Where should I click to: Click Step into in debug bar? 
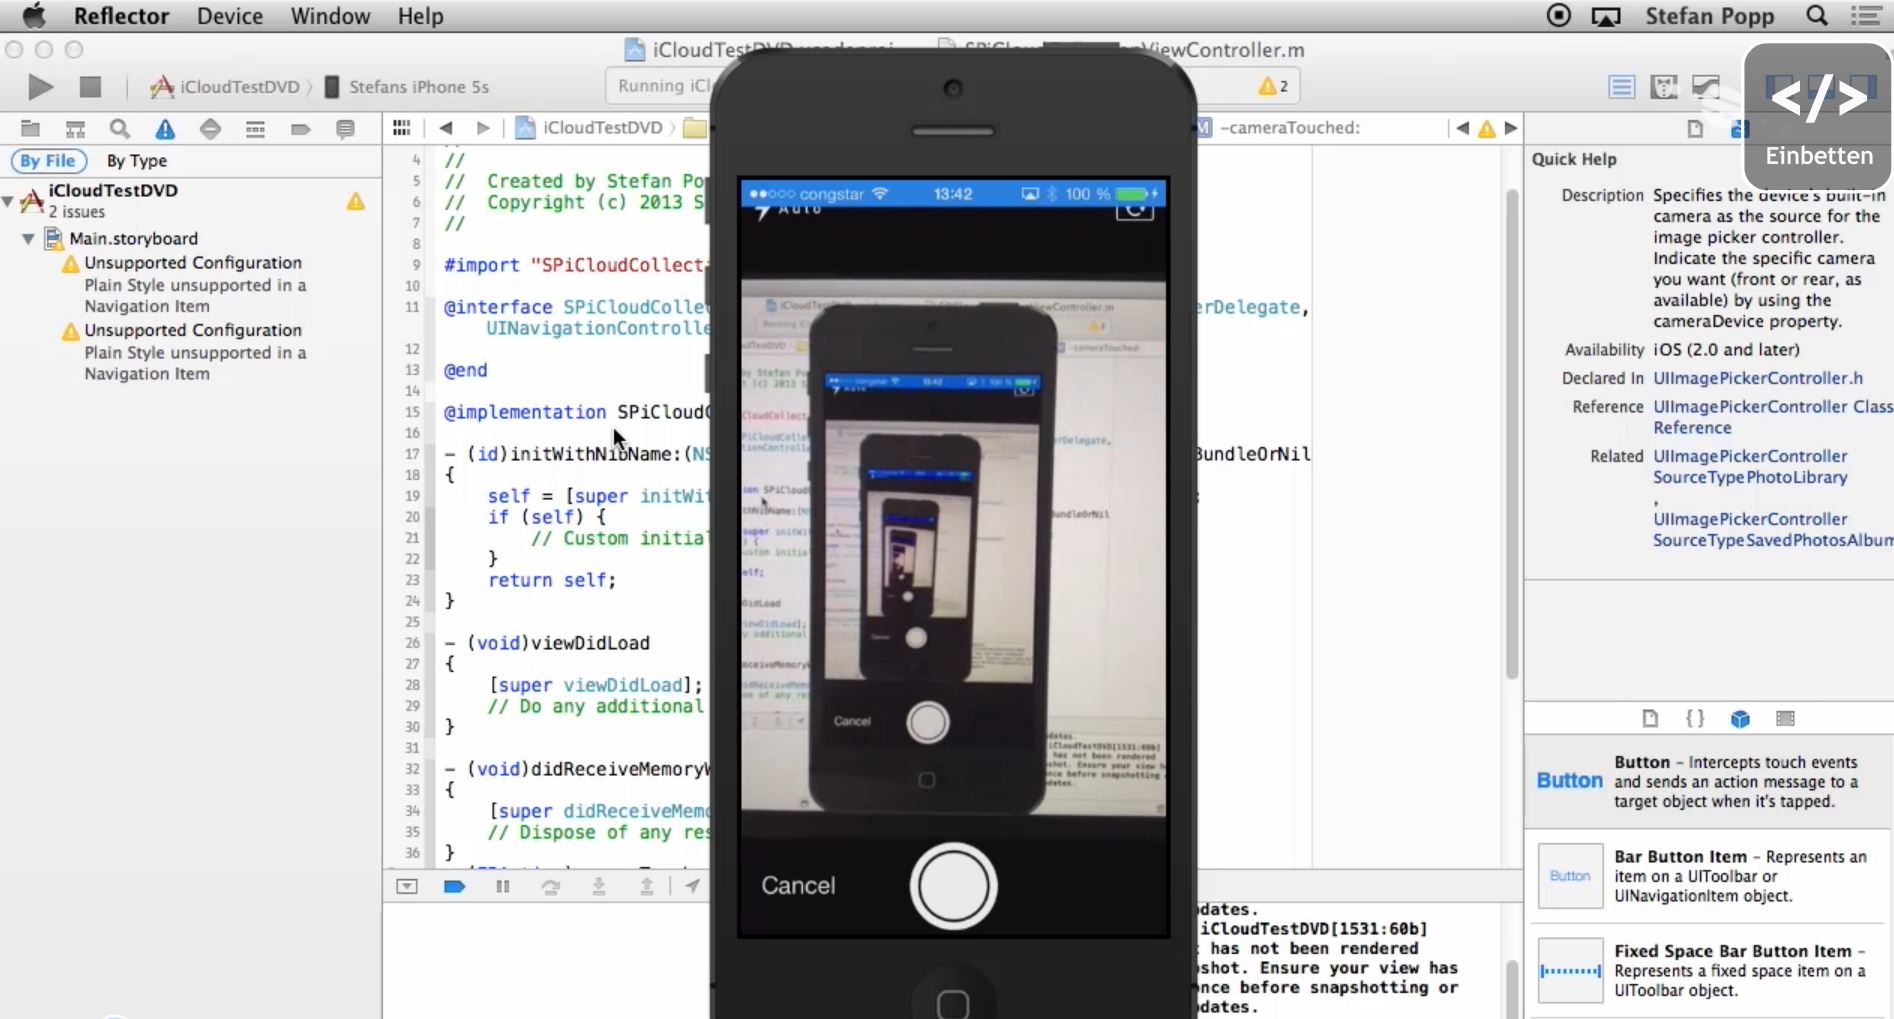598,886
